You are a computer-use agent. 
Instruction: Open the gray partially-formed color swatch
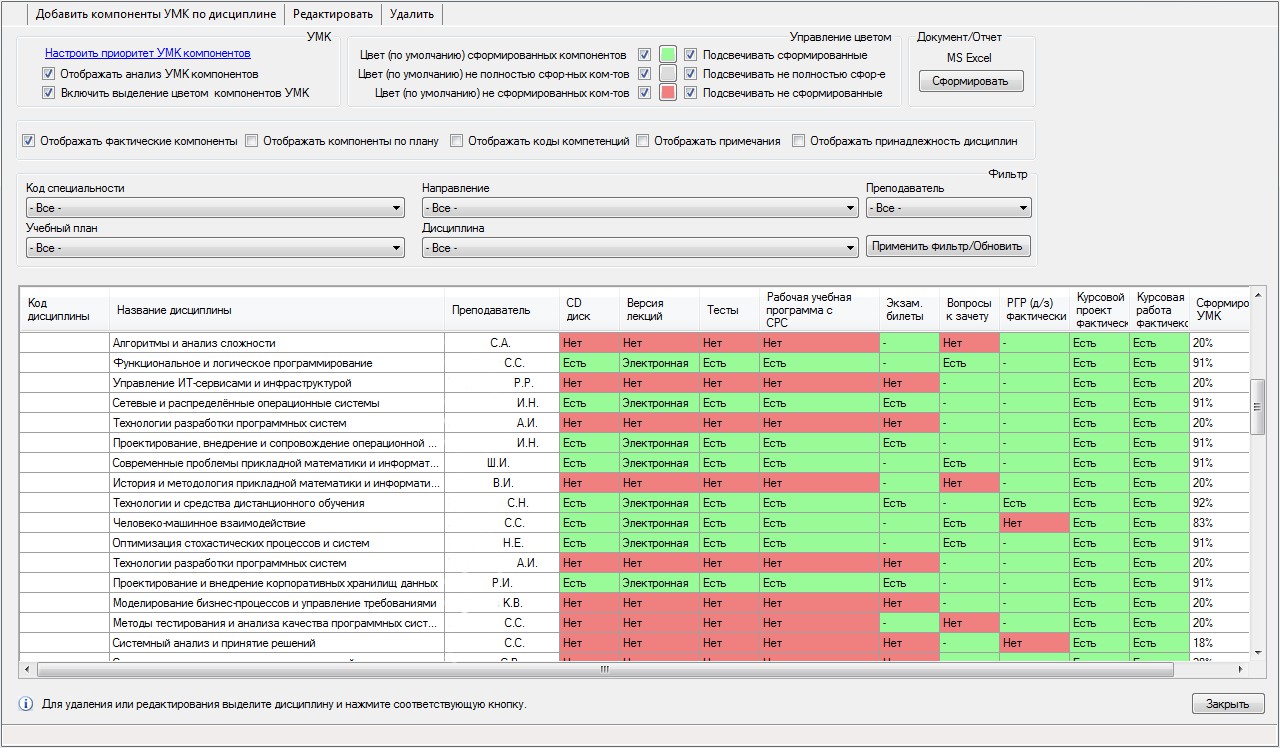668,74
